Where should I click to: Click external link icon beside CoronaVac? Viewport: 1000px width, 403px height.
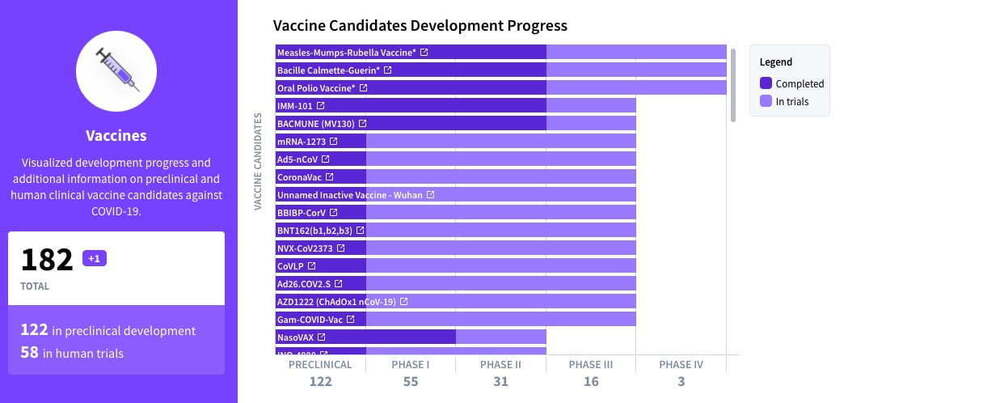329,177
